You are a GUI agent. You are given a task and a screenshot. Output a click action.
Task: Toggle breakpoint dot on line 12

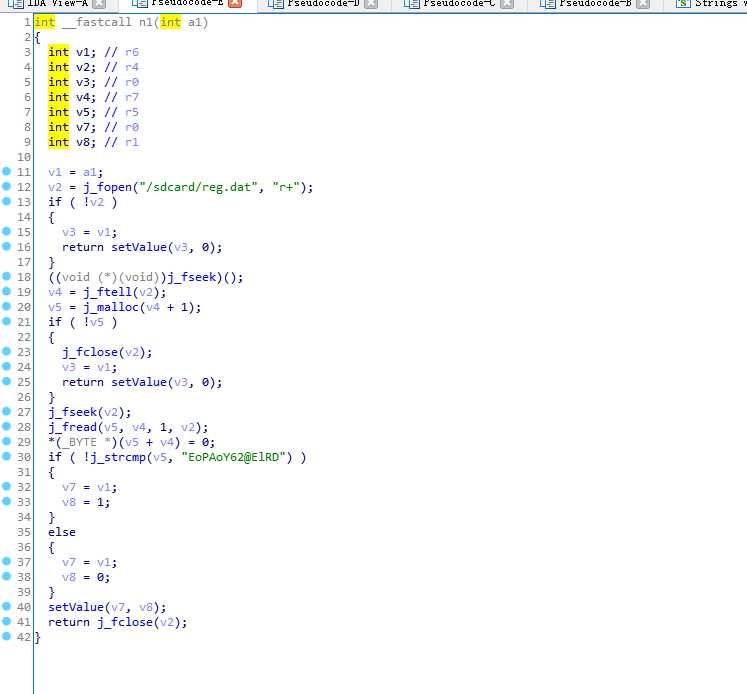(6, 187)
